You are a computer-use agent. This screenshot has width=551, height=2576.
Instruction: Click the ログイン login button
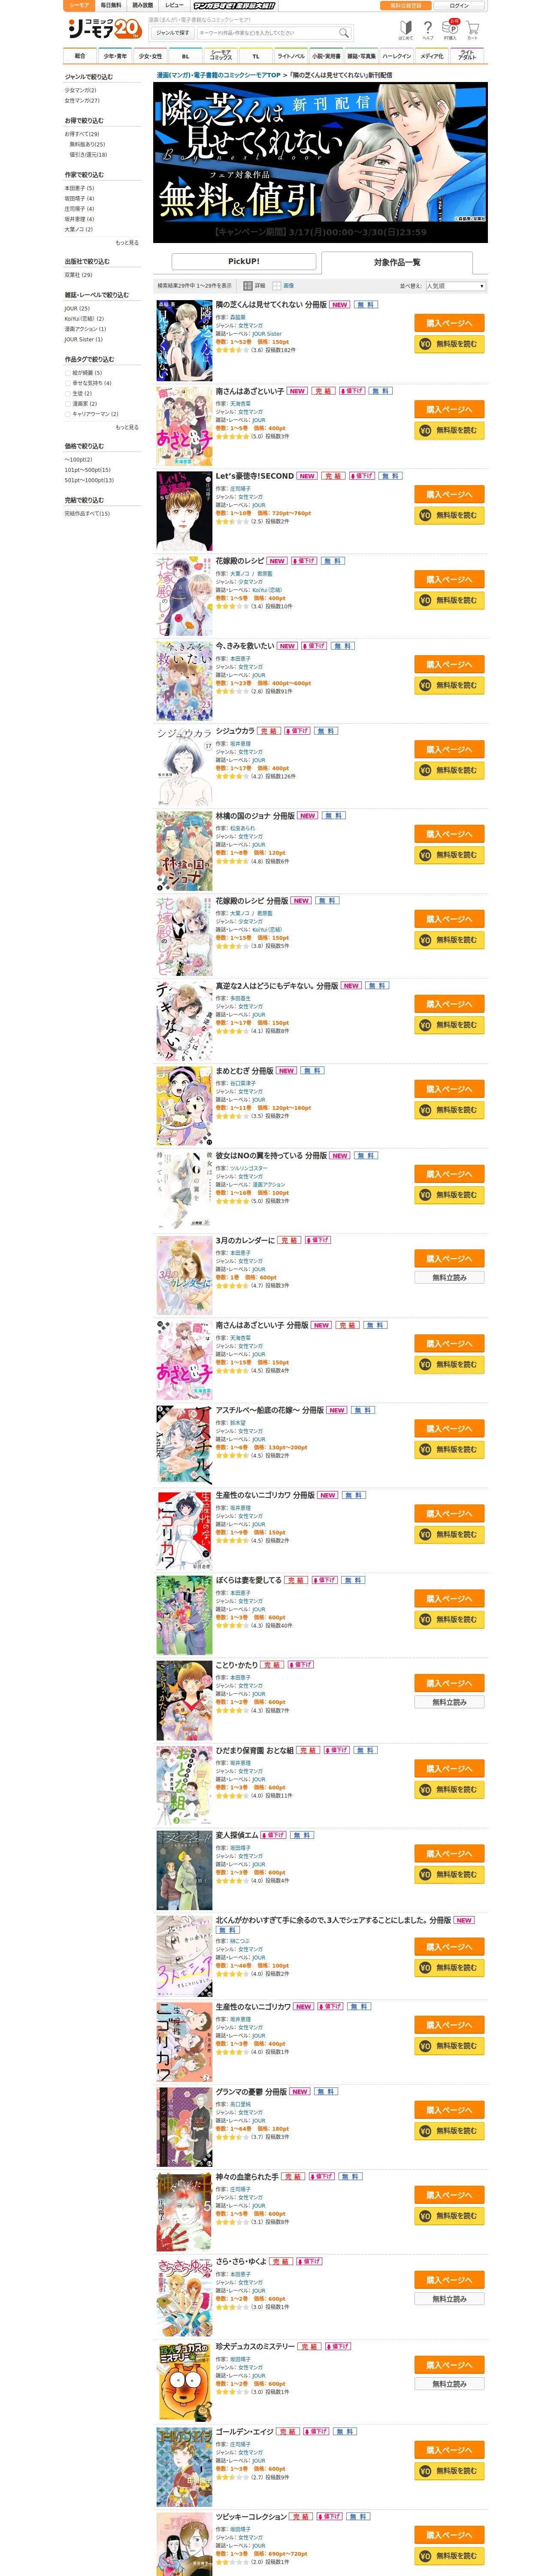pyautogui.click(x=459, y=5)
